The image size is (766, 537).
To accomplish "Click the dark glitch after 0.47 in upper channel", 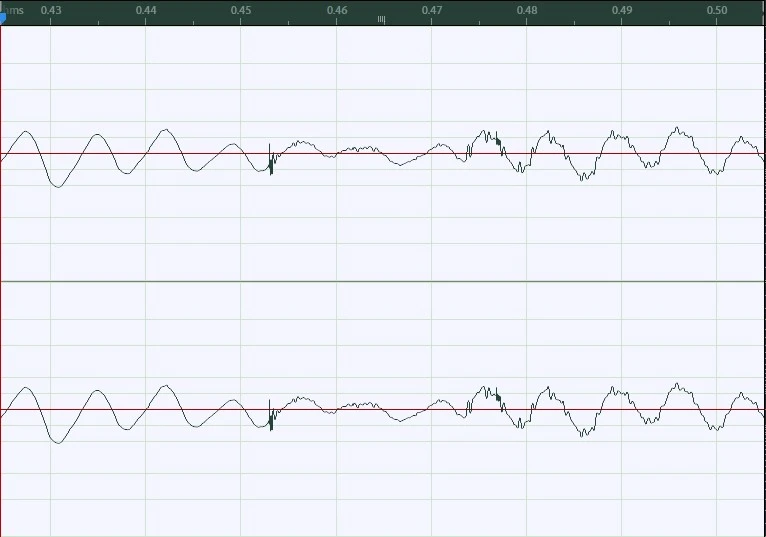I will pos(499,141).
